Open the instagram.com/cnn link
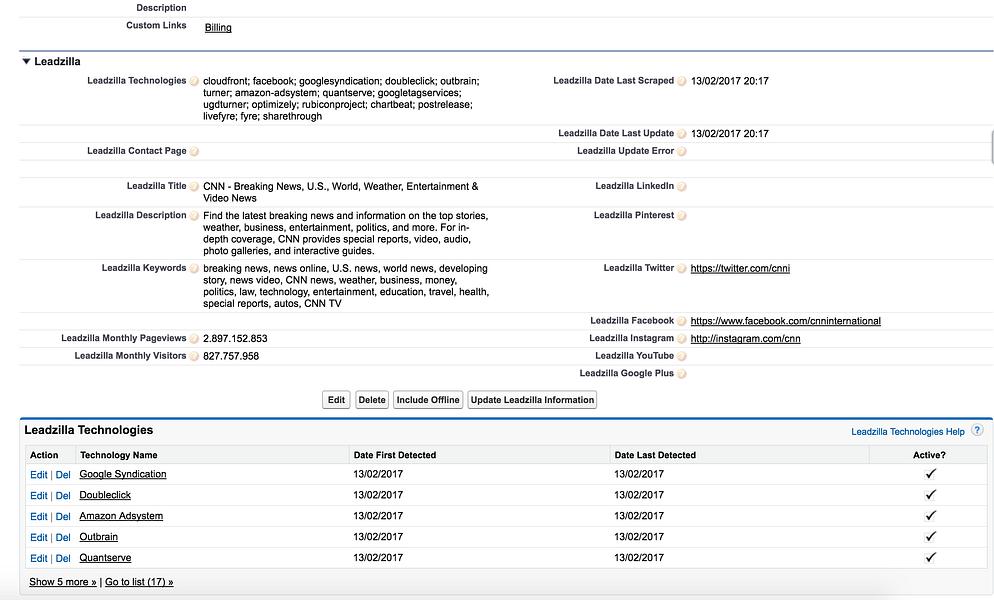Screen dimensions: 994x600 [x=745, y=339]
